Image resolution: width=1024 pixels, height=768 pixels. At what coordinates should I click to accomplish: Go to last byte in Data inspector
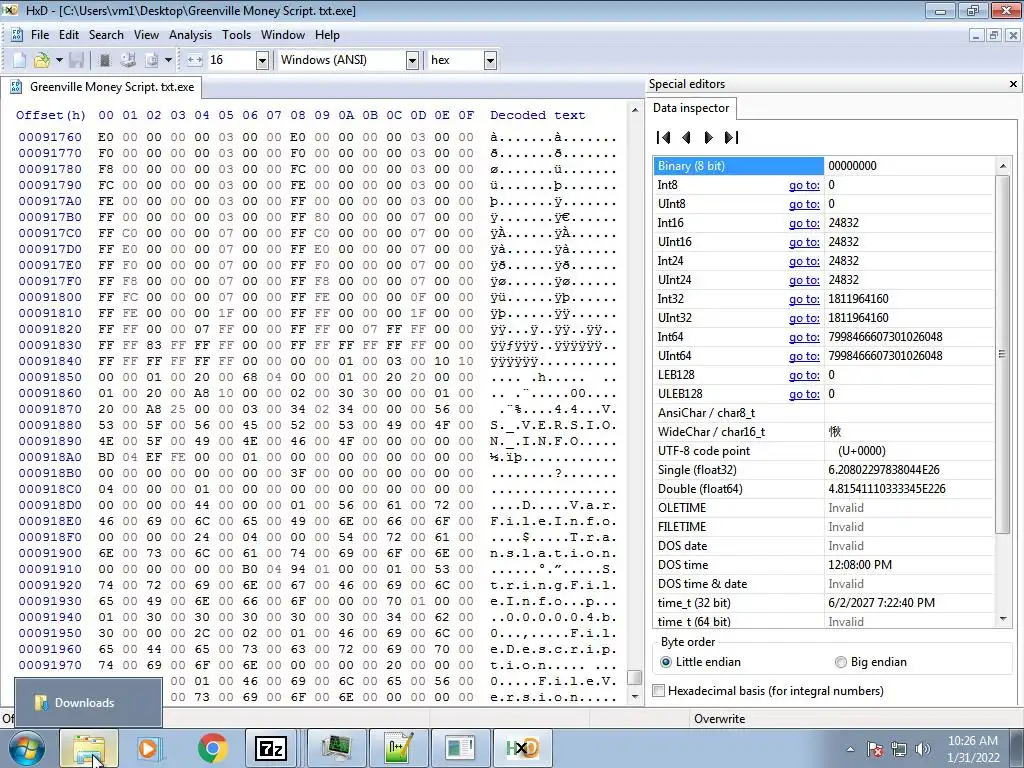coord(731,137)
